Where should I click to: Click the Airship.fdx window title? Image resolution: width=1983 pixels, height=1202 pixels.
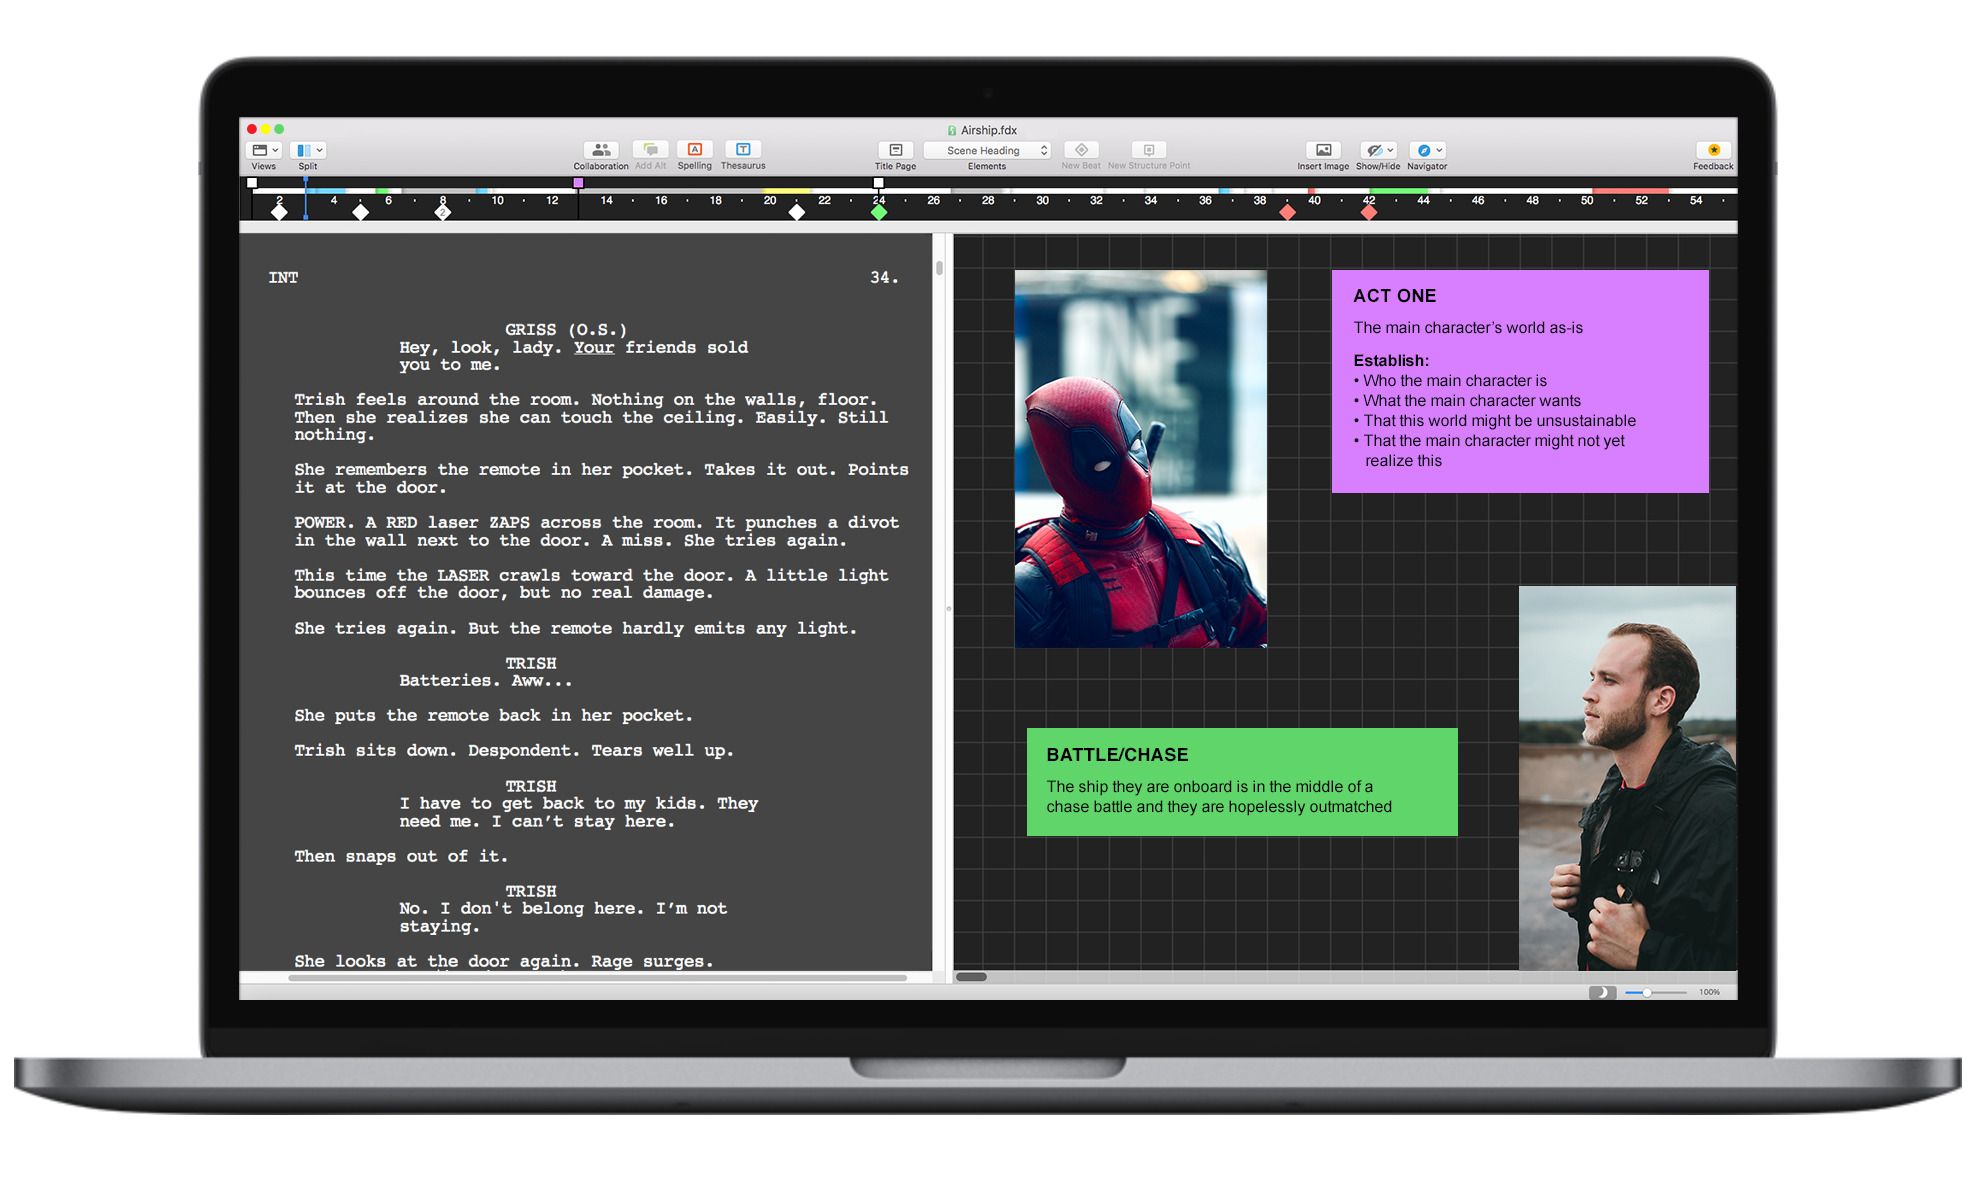(x=988, y=130)
